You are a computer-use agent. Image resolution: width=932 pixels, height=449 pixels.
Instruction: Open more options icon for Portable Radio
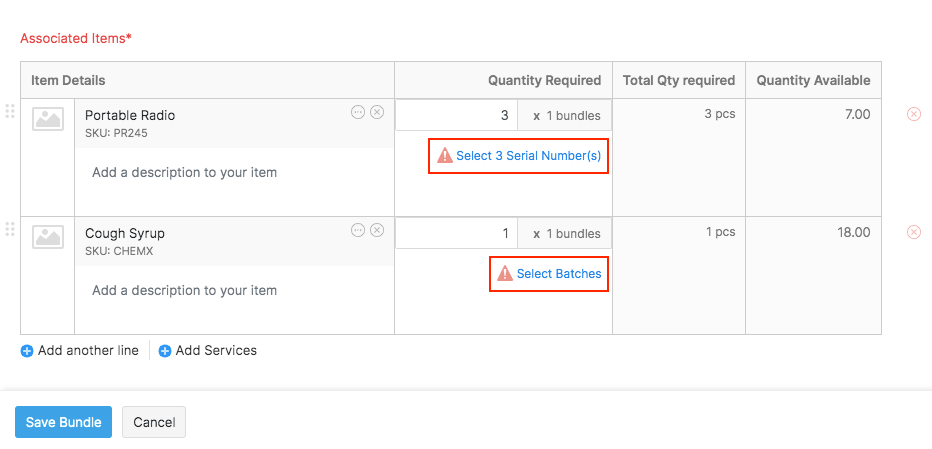[358, 113]
